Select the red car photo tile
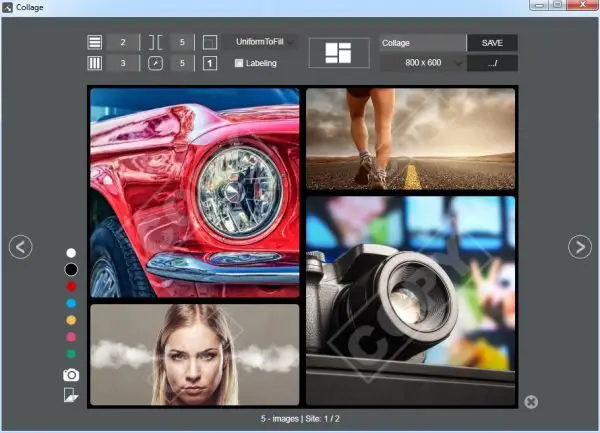Screen dimensions: 600x433 [195, 193]
